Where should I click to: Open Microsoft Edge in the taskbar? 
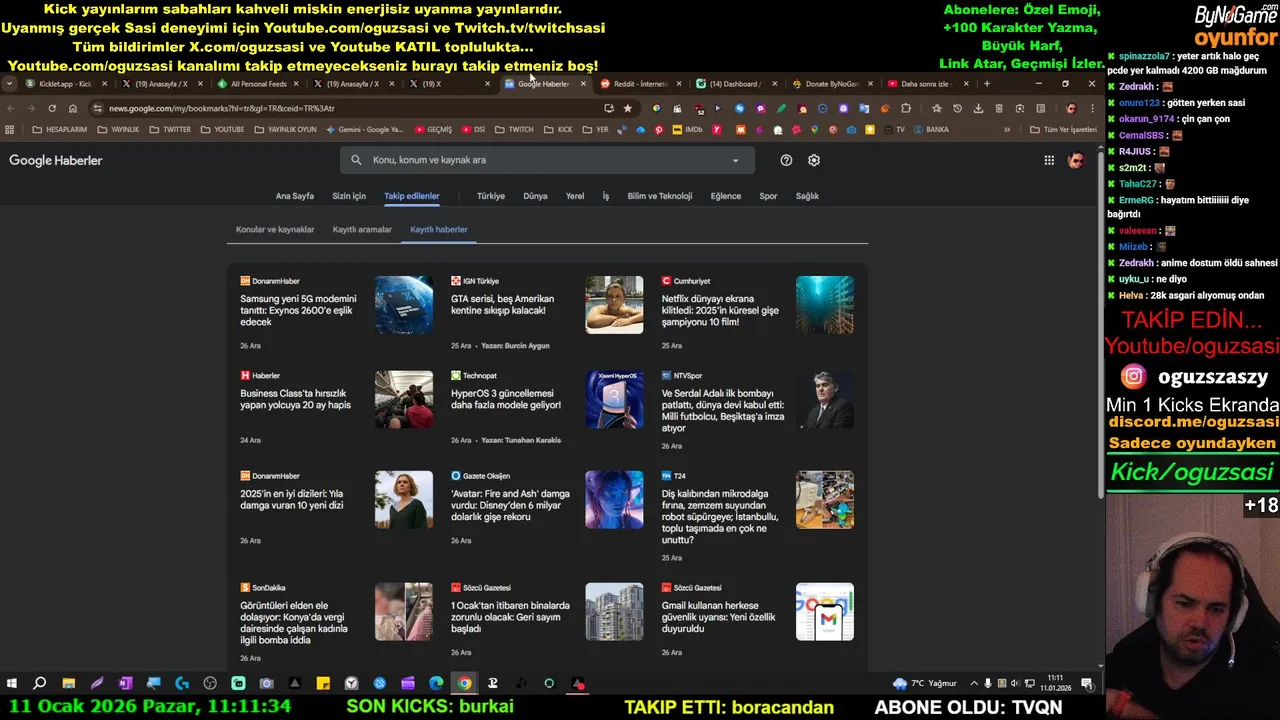(436, 683)
